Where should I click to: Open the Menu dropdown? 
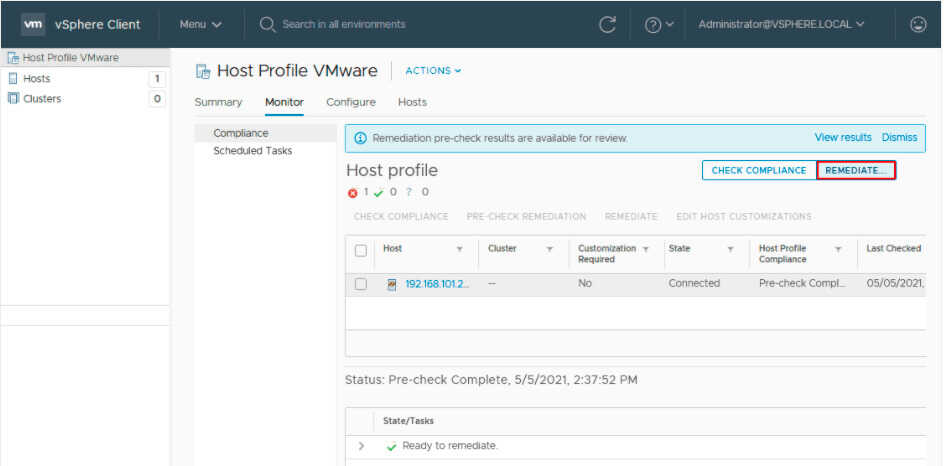tap(200, 25)
